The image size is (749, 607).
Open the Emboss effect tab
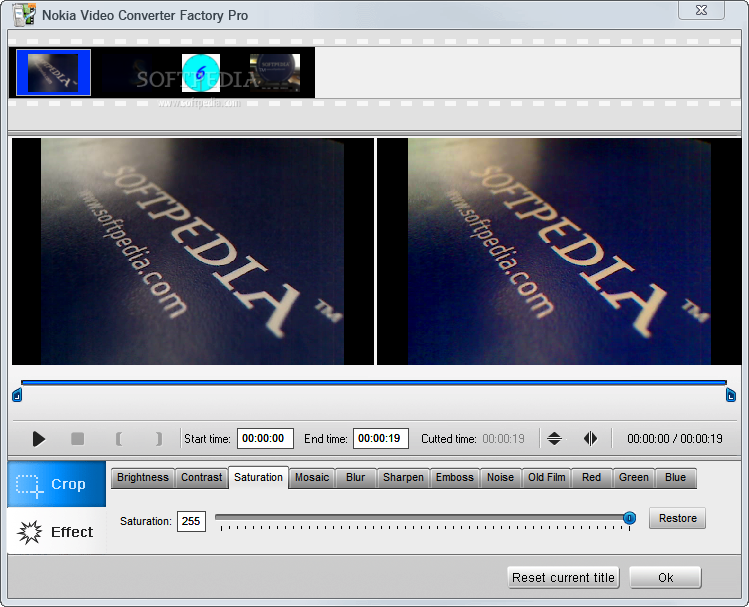[x=455, y=478]
